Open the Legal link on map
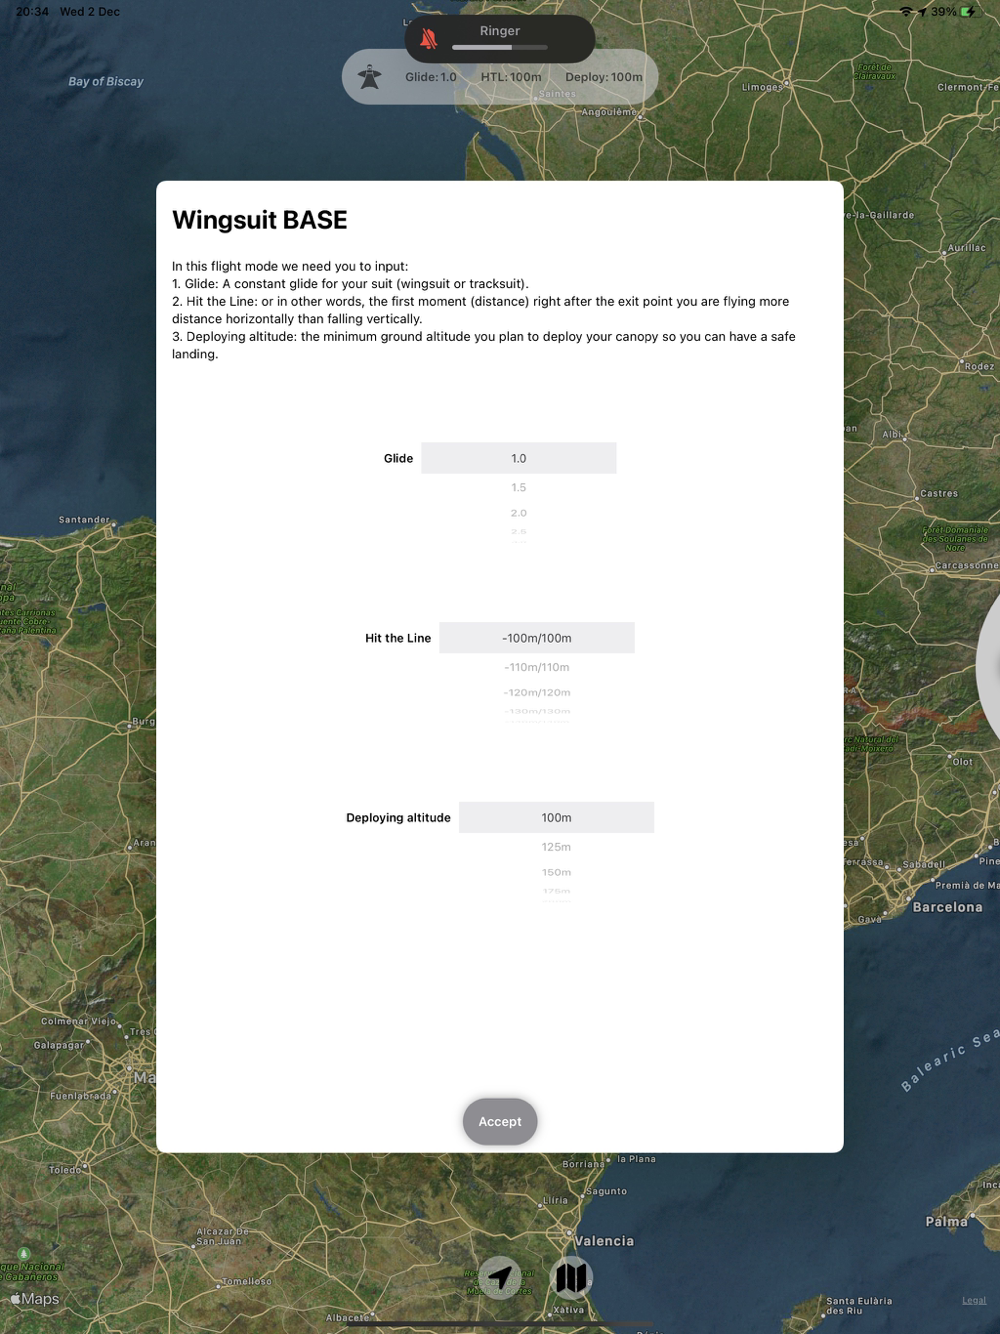The height and width of the screenshot is (1334, 1000). (974, 1300)
